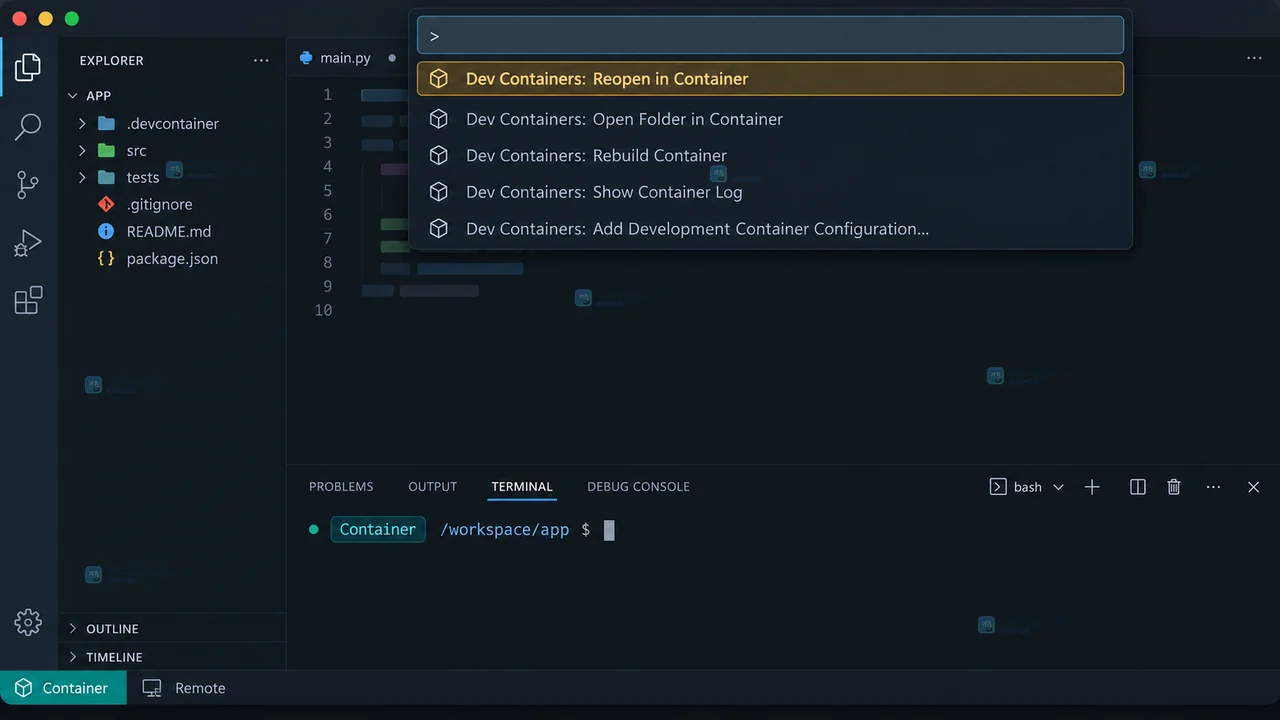The width and height of the screenshot is (1280, 720).
Task: Select Dev Containers: Open Folder in Container
Action: coord(770,119)
